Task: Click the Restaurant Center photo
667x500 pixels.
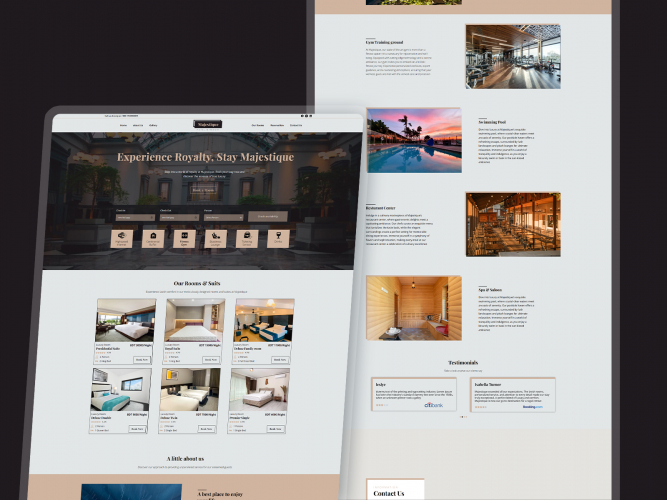Action: click(x=513, y=224)
